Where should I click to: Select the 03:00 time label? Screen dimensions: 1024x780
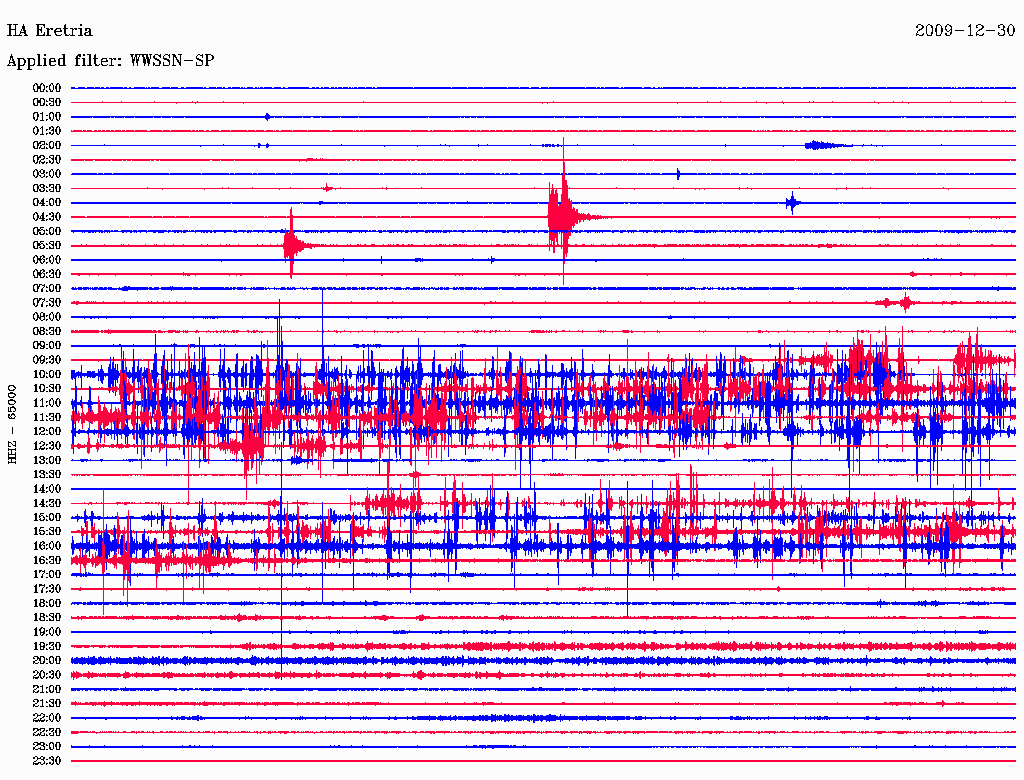pos(46,174)
